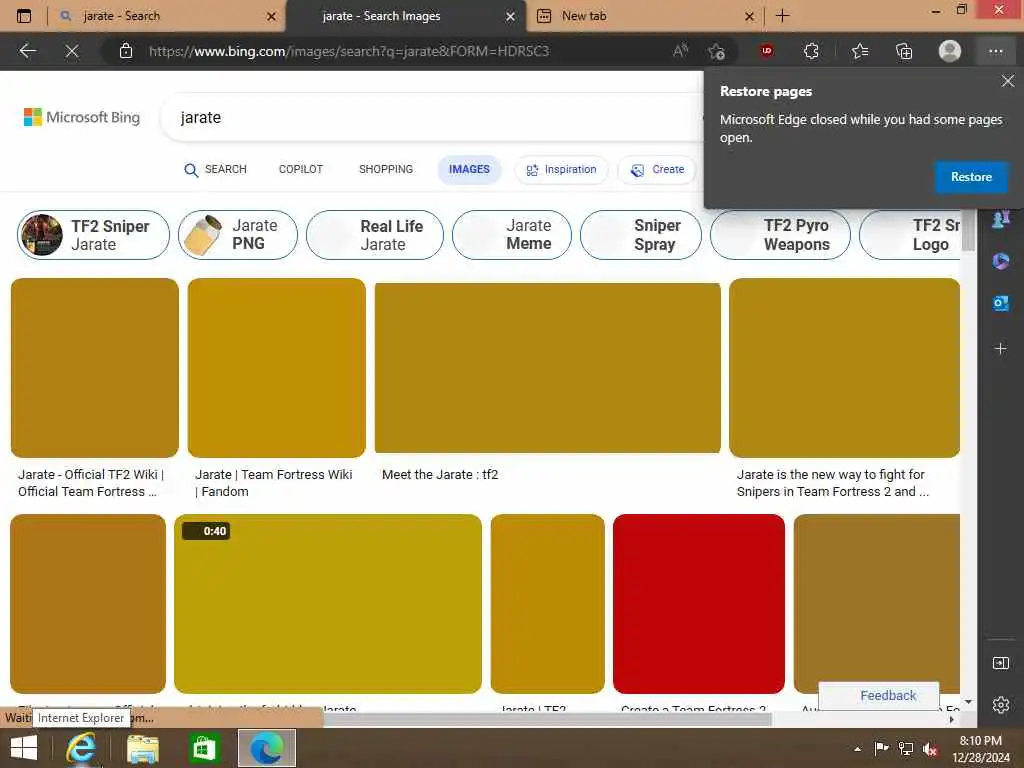The image size is (1024, 768).
Task: Open Microsoft Bing home logo
Action: pos(82,118)
